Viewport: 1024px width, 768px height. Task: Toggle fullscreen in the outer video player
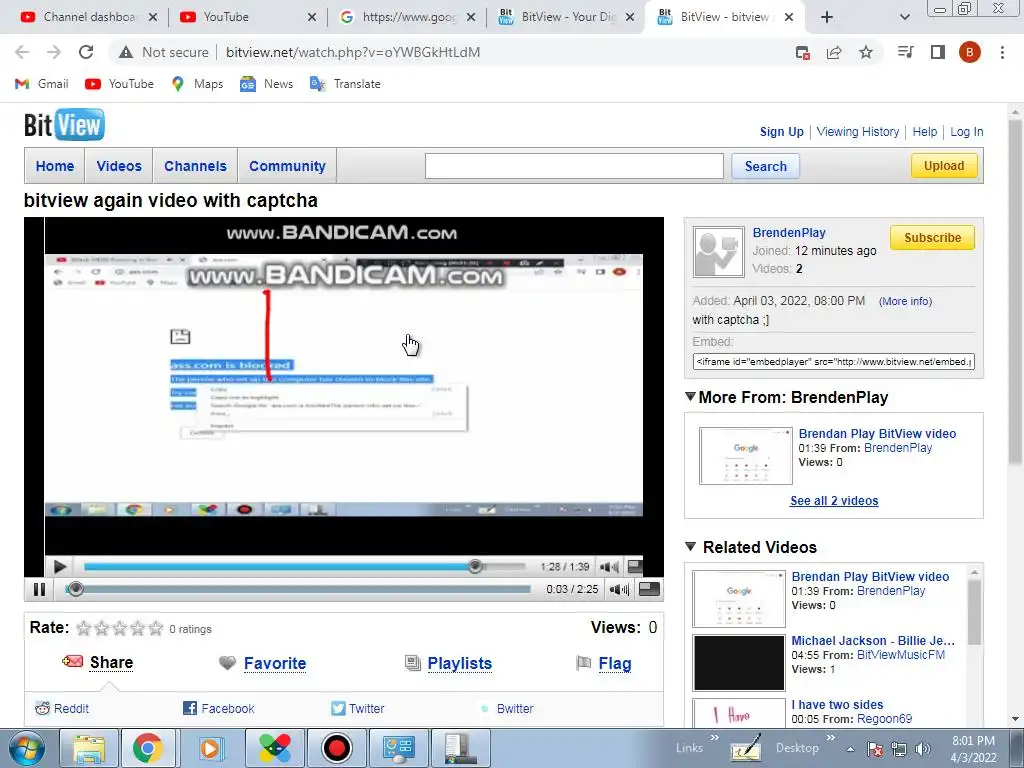pos(648,589)
